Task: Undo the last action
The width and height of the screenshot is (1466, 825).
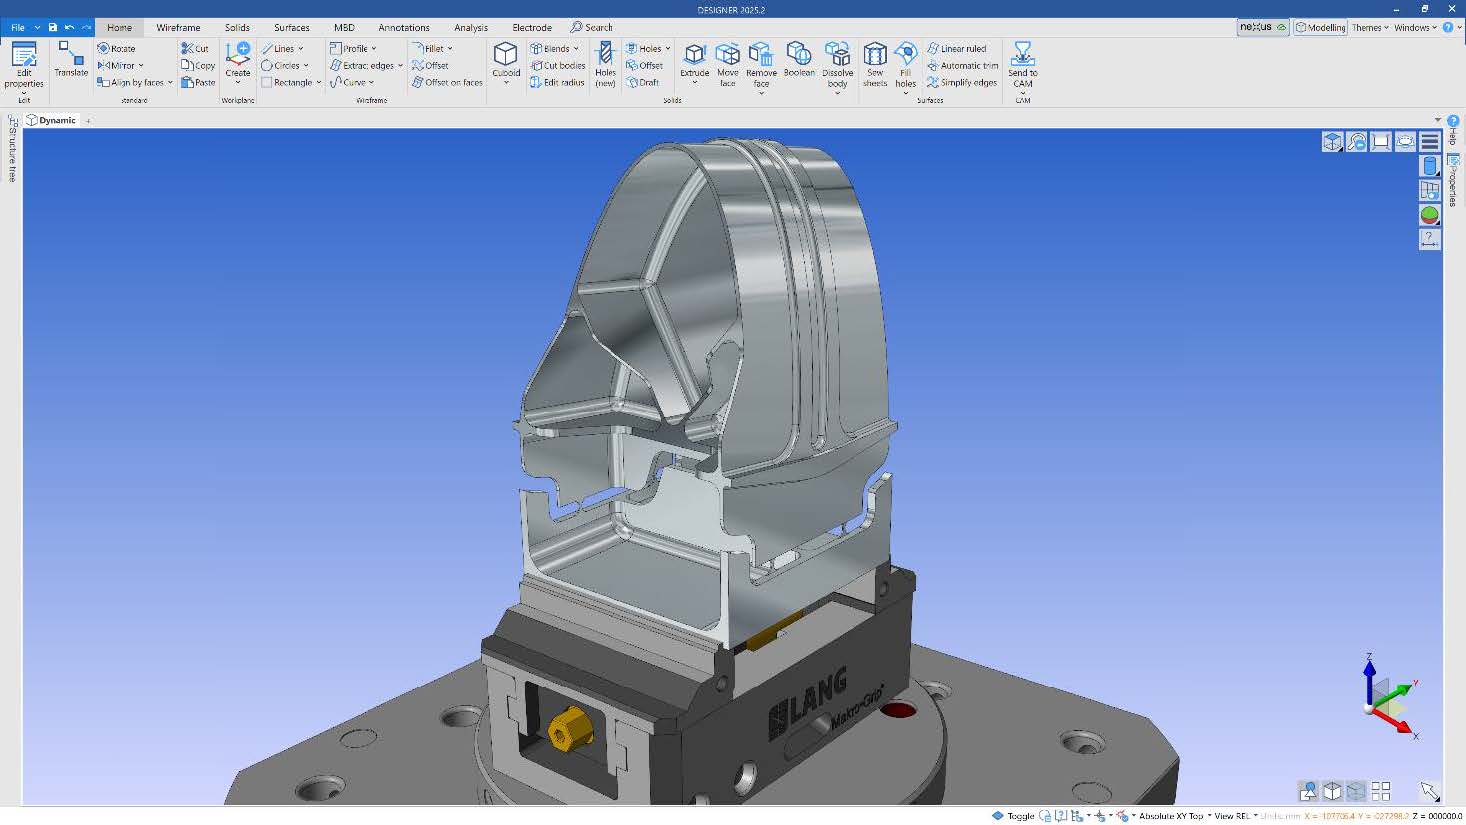Action: pos(69,27)
